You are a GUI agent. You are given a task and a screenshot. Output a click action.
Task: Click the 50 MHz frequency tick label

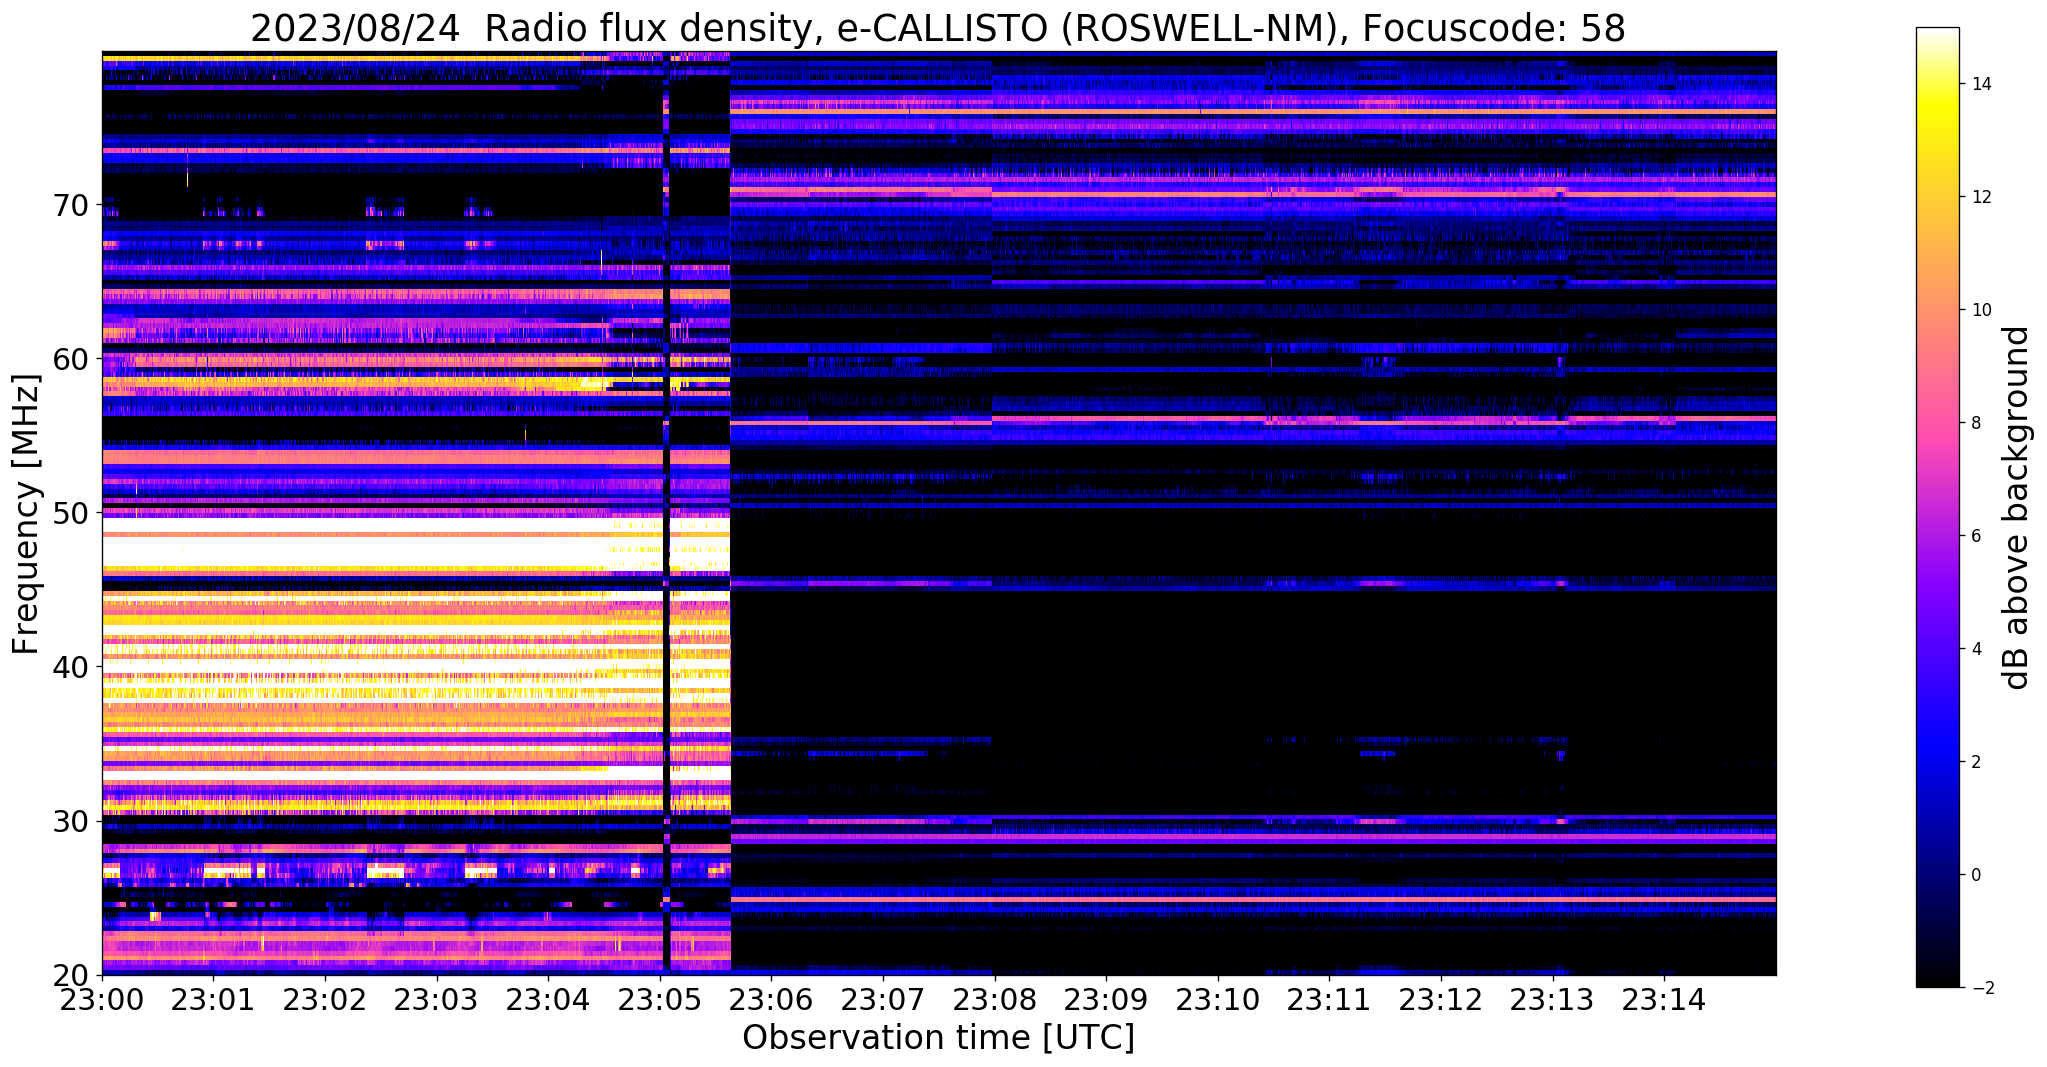[71, 513]
